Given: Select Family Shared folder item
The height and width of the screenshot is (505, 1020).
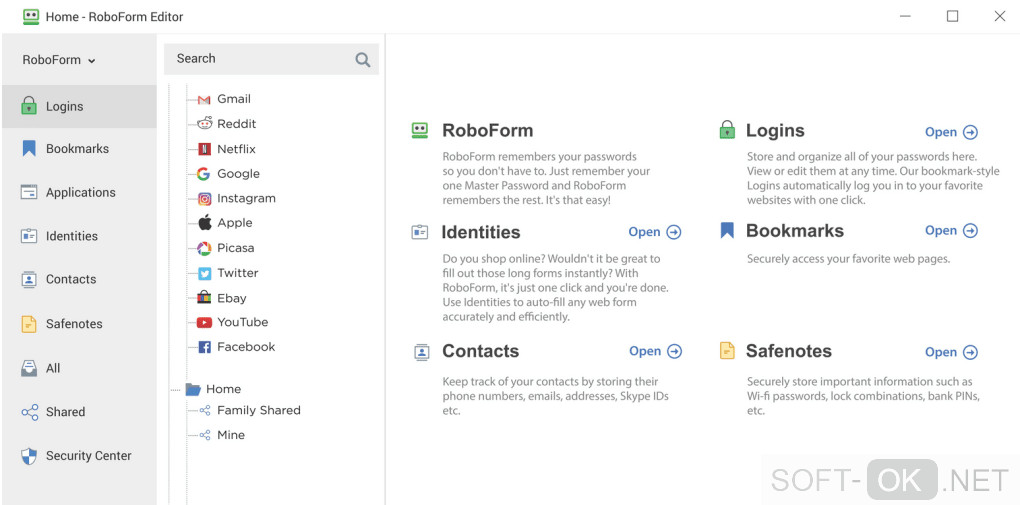Looking at the screenshot, I should coord(258,410).
